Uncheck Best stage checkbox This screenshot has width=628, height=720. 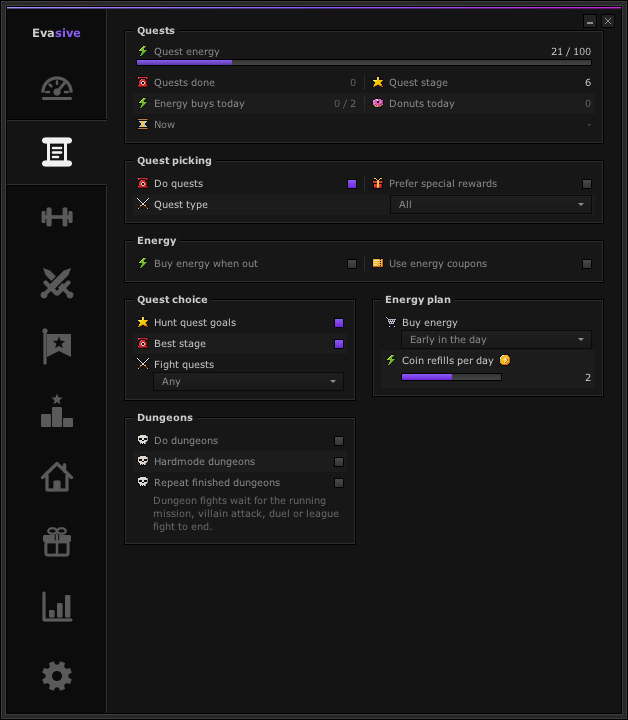click(339, 344)
